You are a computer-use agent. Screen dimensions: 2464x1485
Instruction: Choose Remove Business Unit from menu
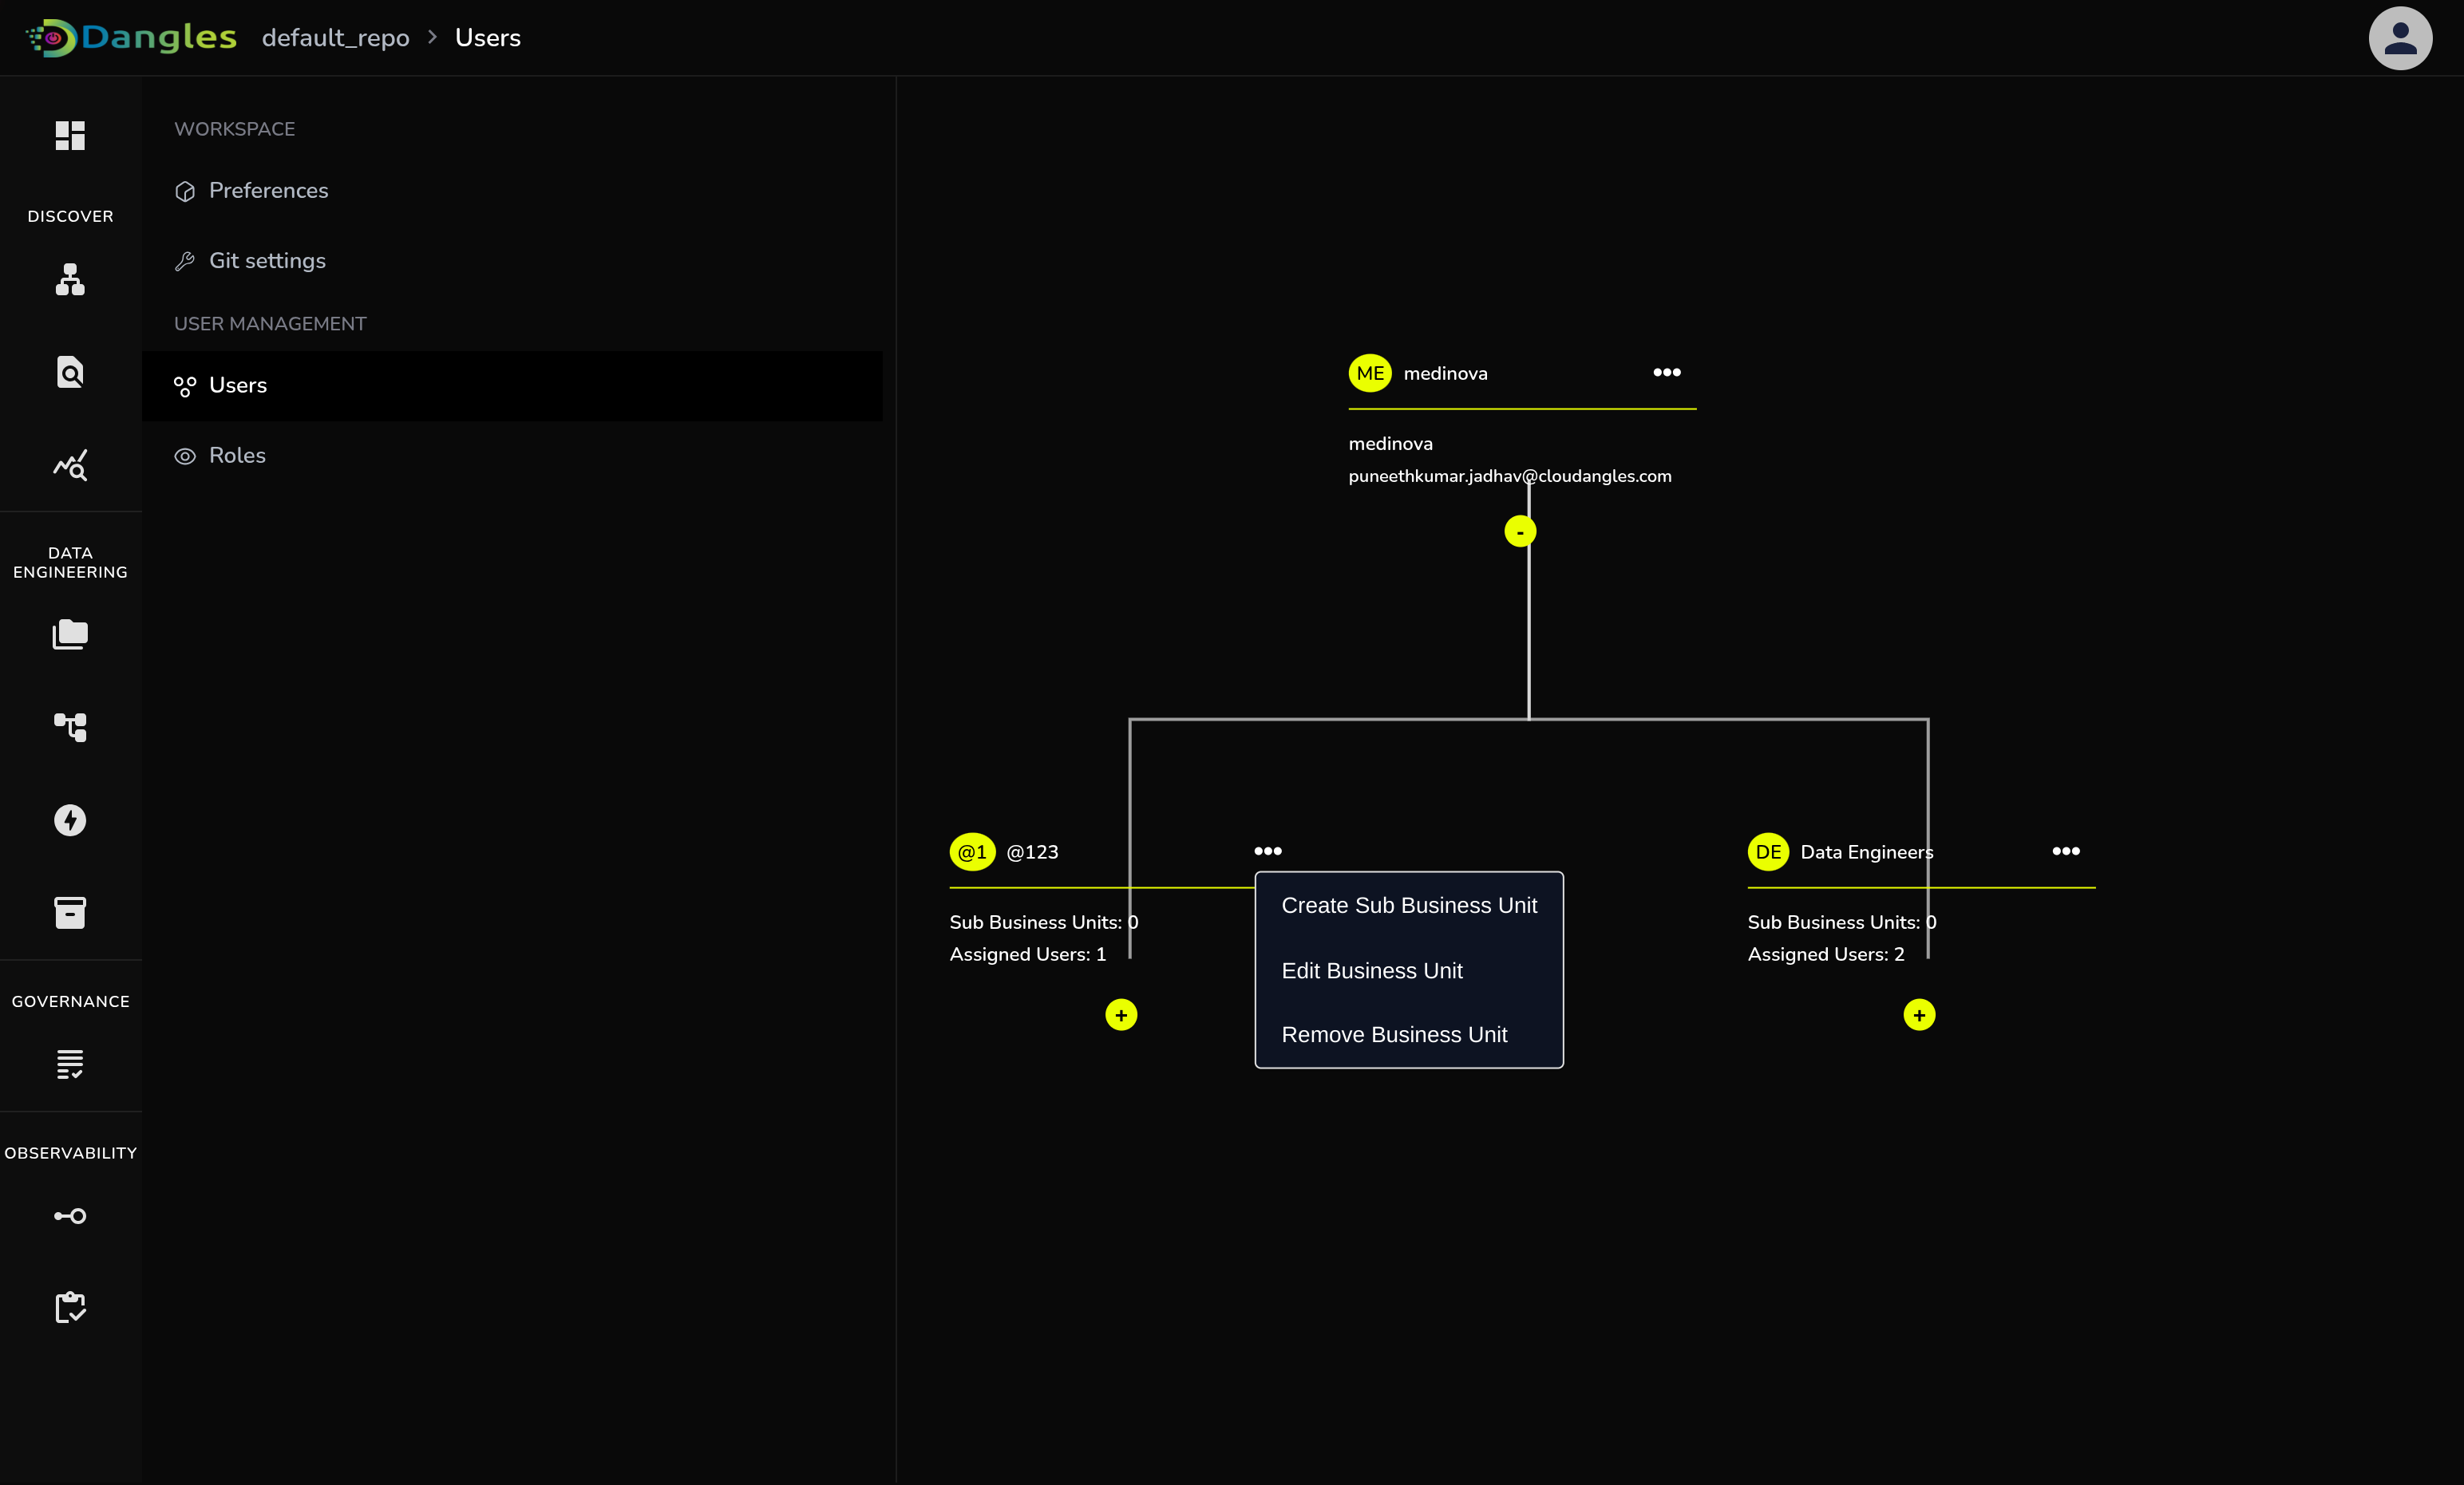[x=1393, y=1035]
